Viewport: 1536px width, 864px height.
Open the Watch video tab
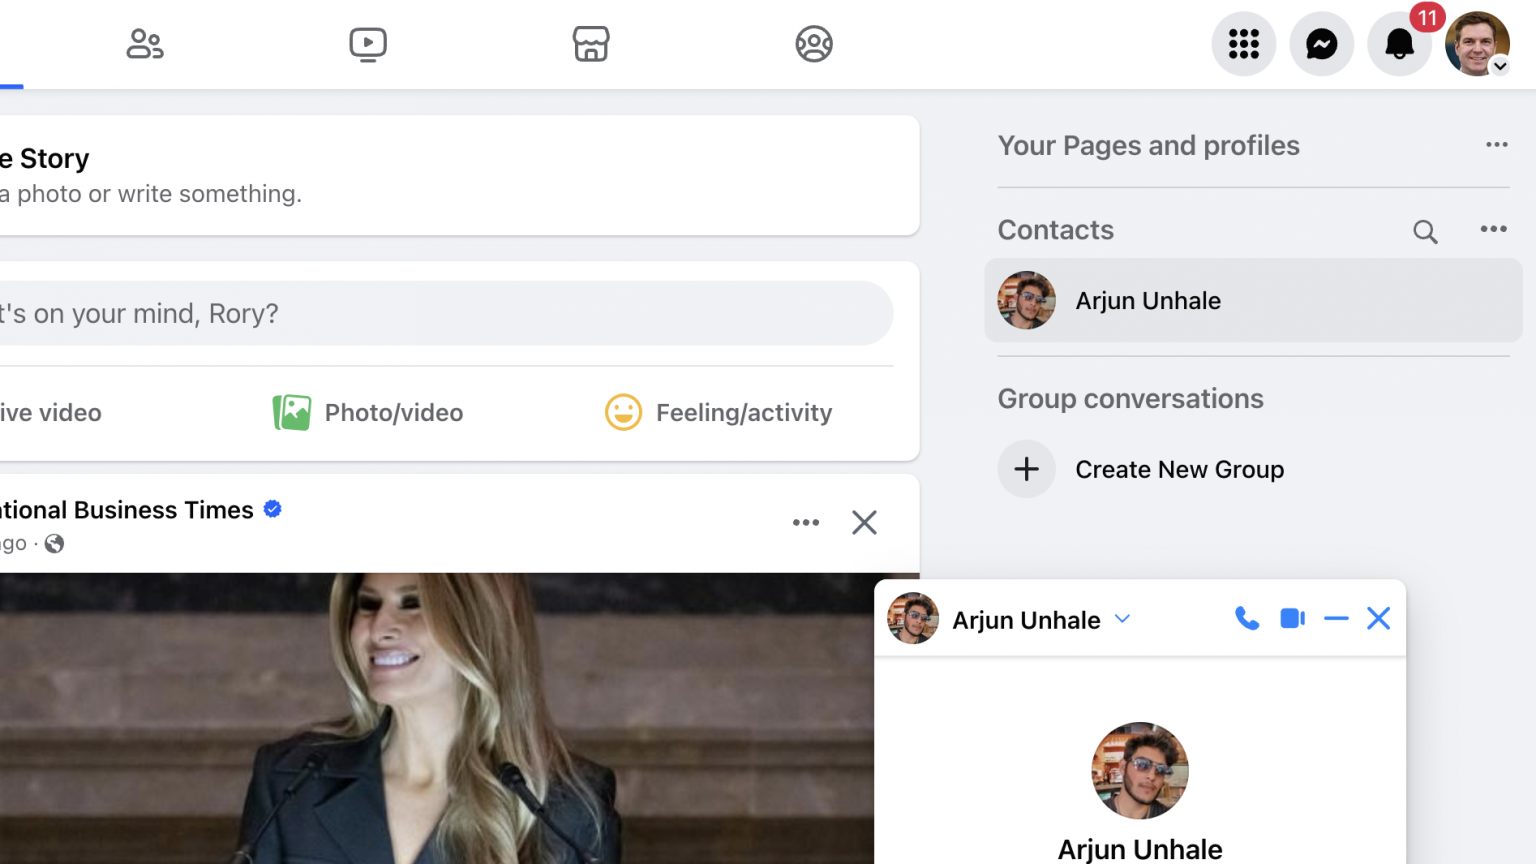tap(368, 44)
